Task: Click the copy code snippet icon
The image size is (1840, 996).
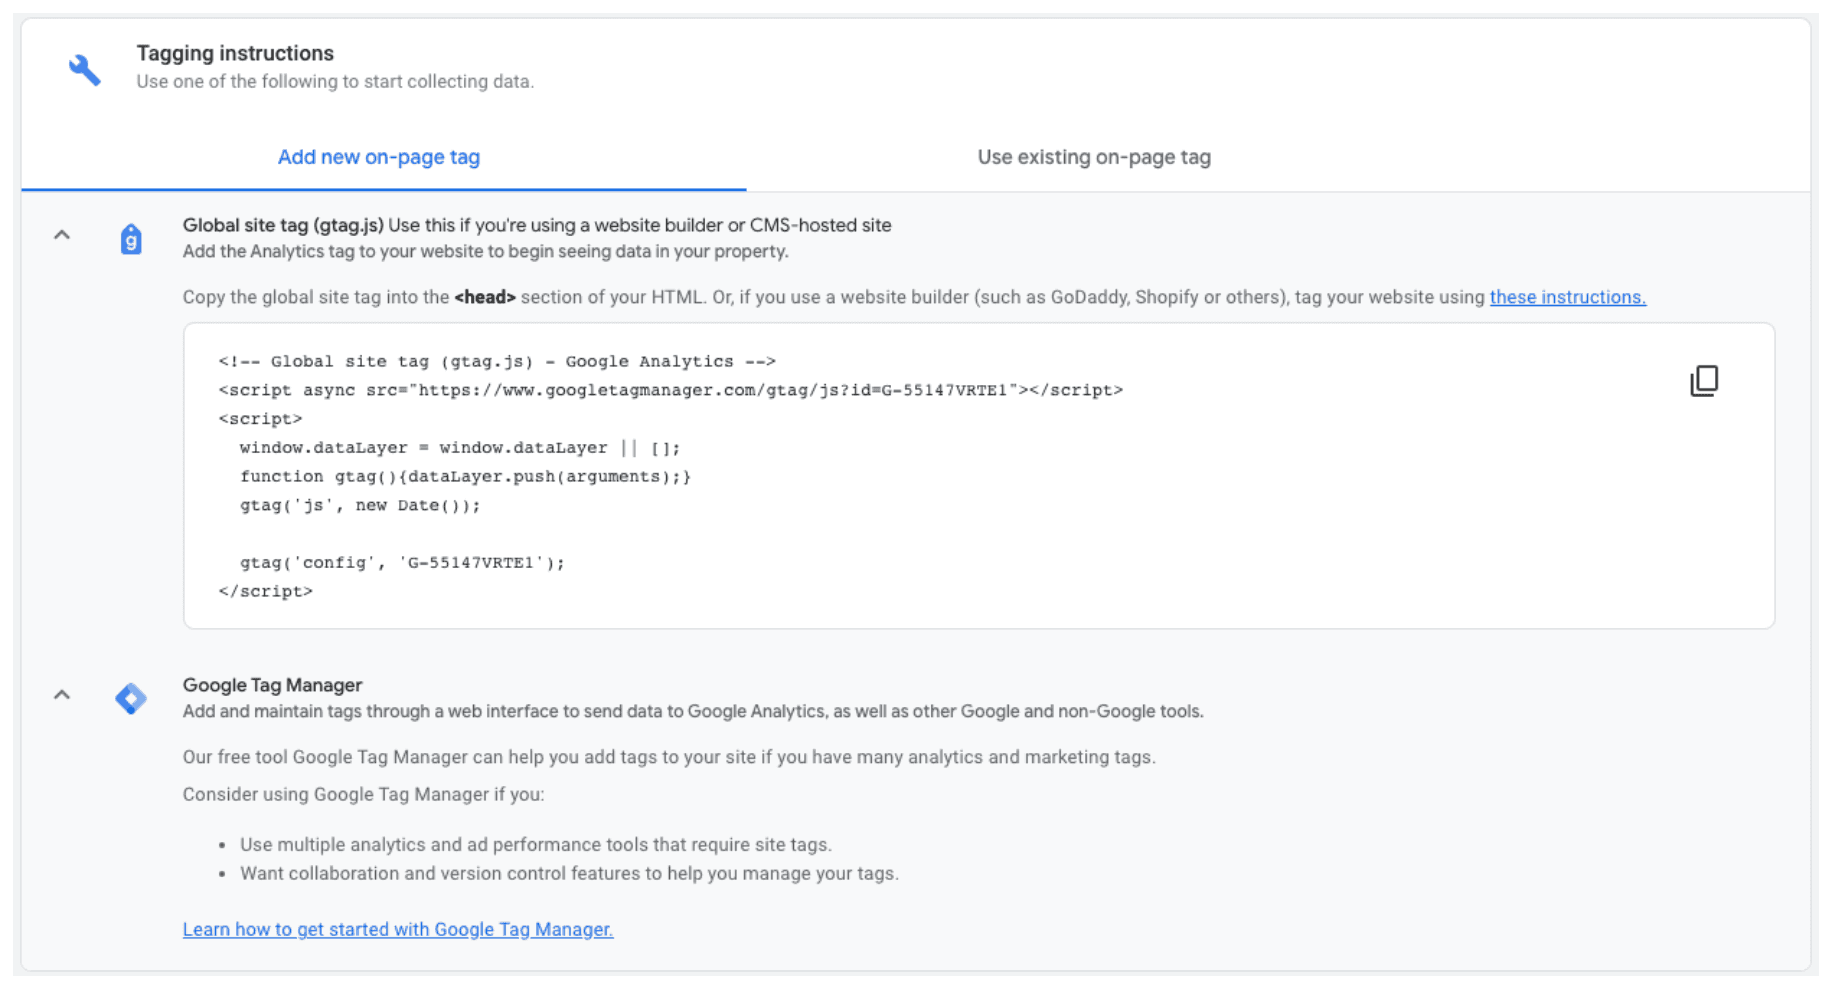Action: point(1704,381)
